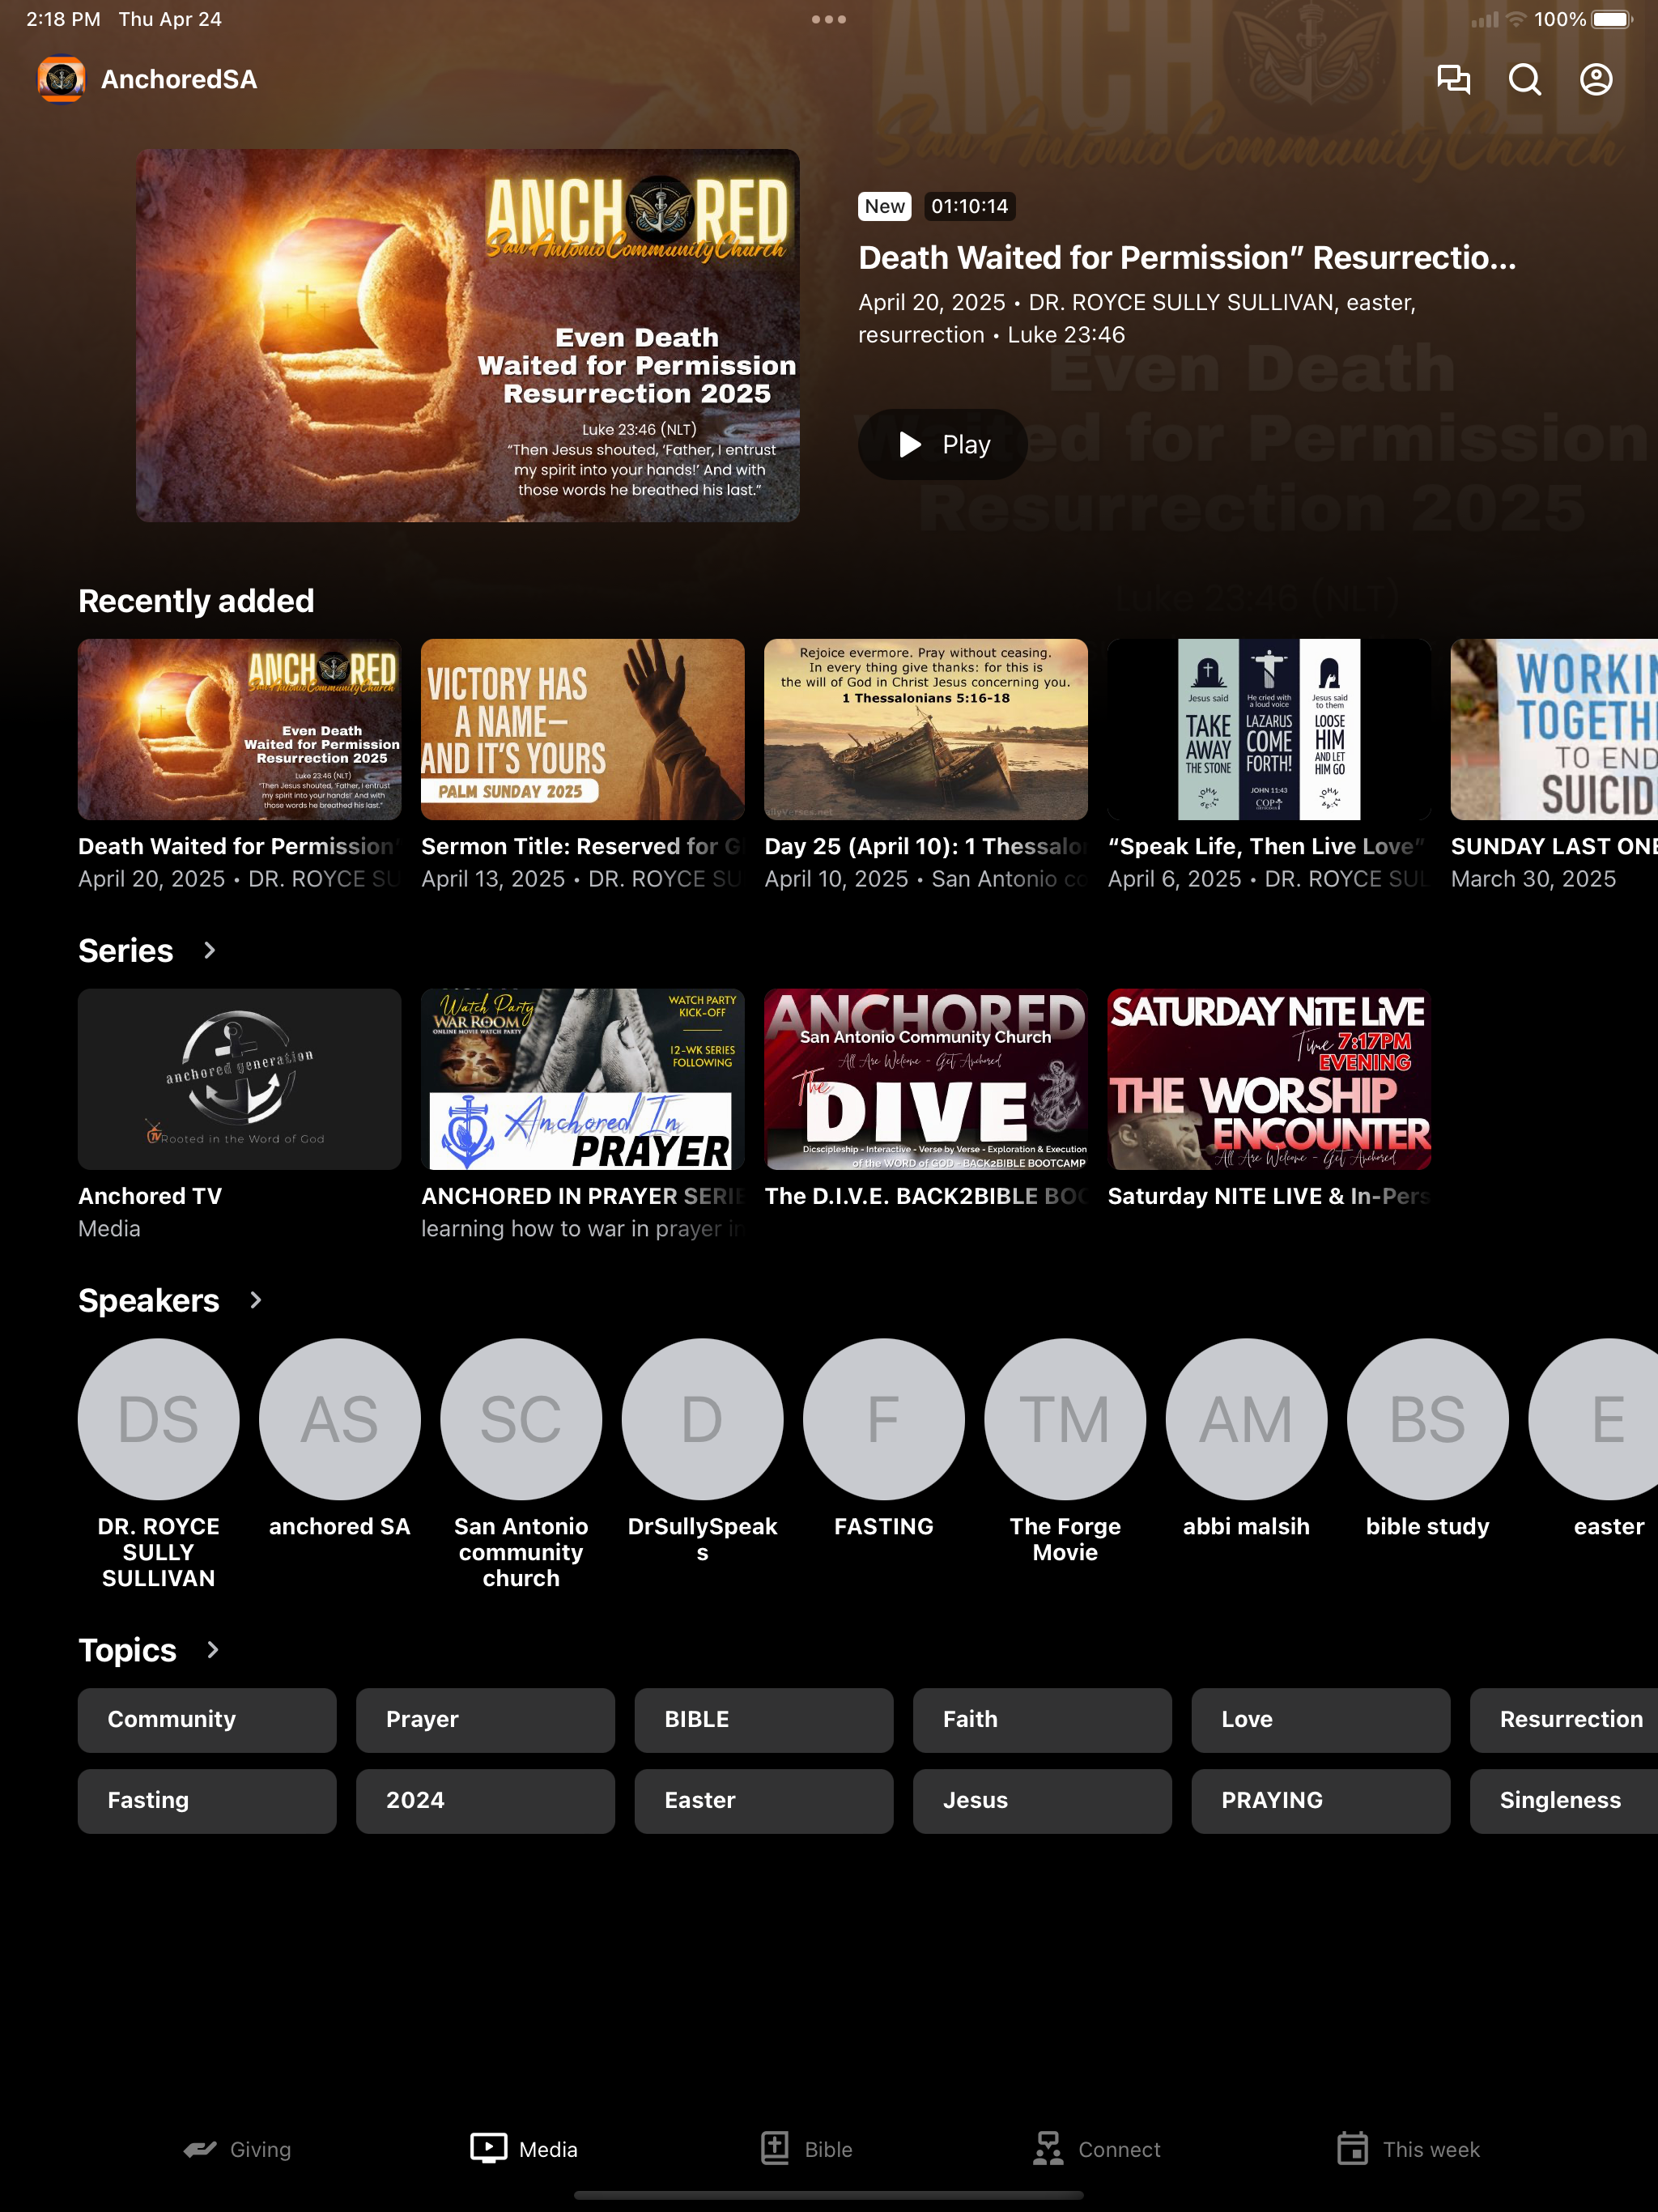Select the anchored SA speaker avatar
The image size is (1658, 2212).
(x=340, y=1419)
